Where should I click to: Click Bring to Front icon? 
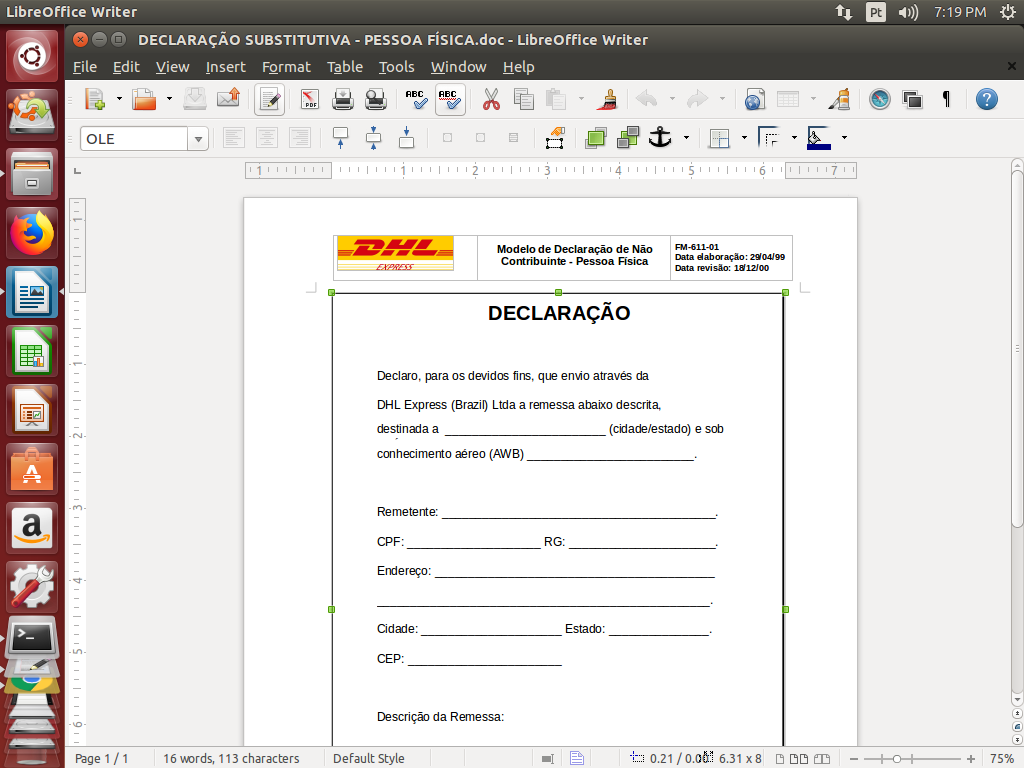[596, 138]
